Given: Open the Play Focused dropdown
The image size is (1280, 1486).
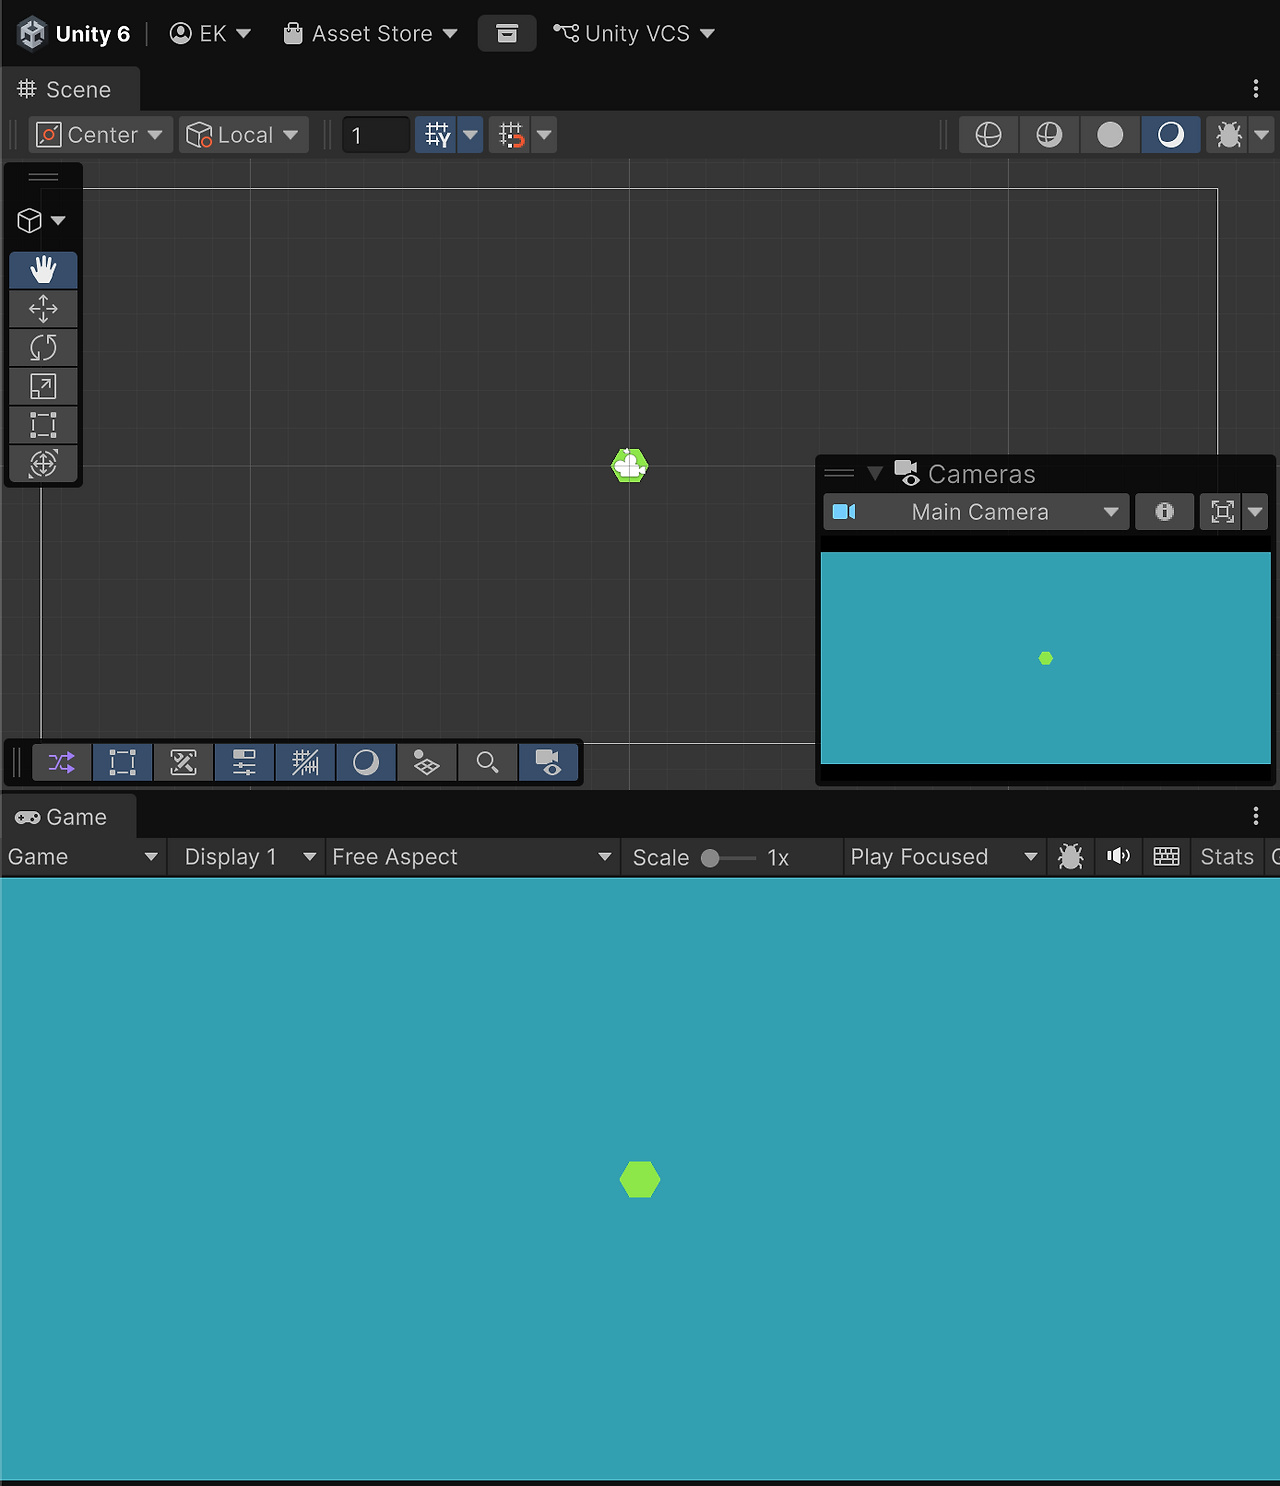Looking at the screenshot, I should tap(940, 856).
